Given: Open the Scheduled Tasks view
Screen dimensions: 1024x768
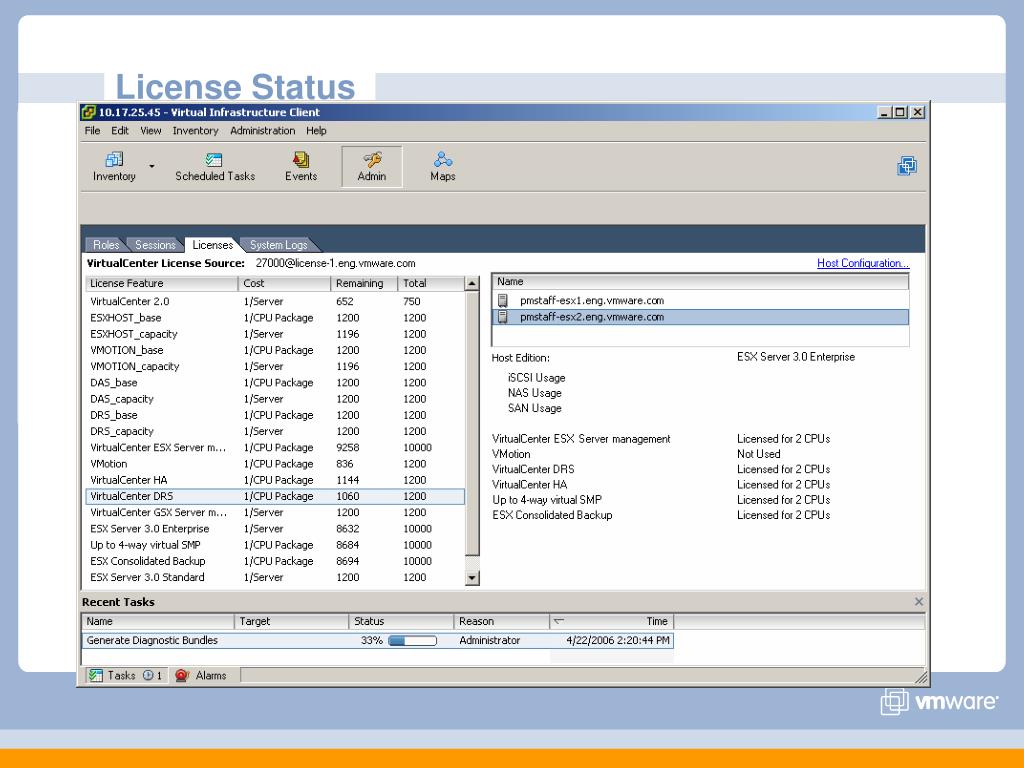Looking at the screenshot, I should 215,167.
